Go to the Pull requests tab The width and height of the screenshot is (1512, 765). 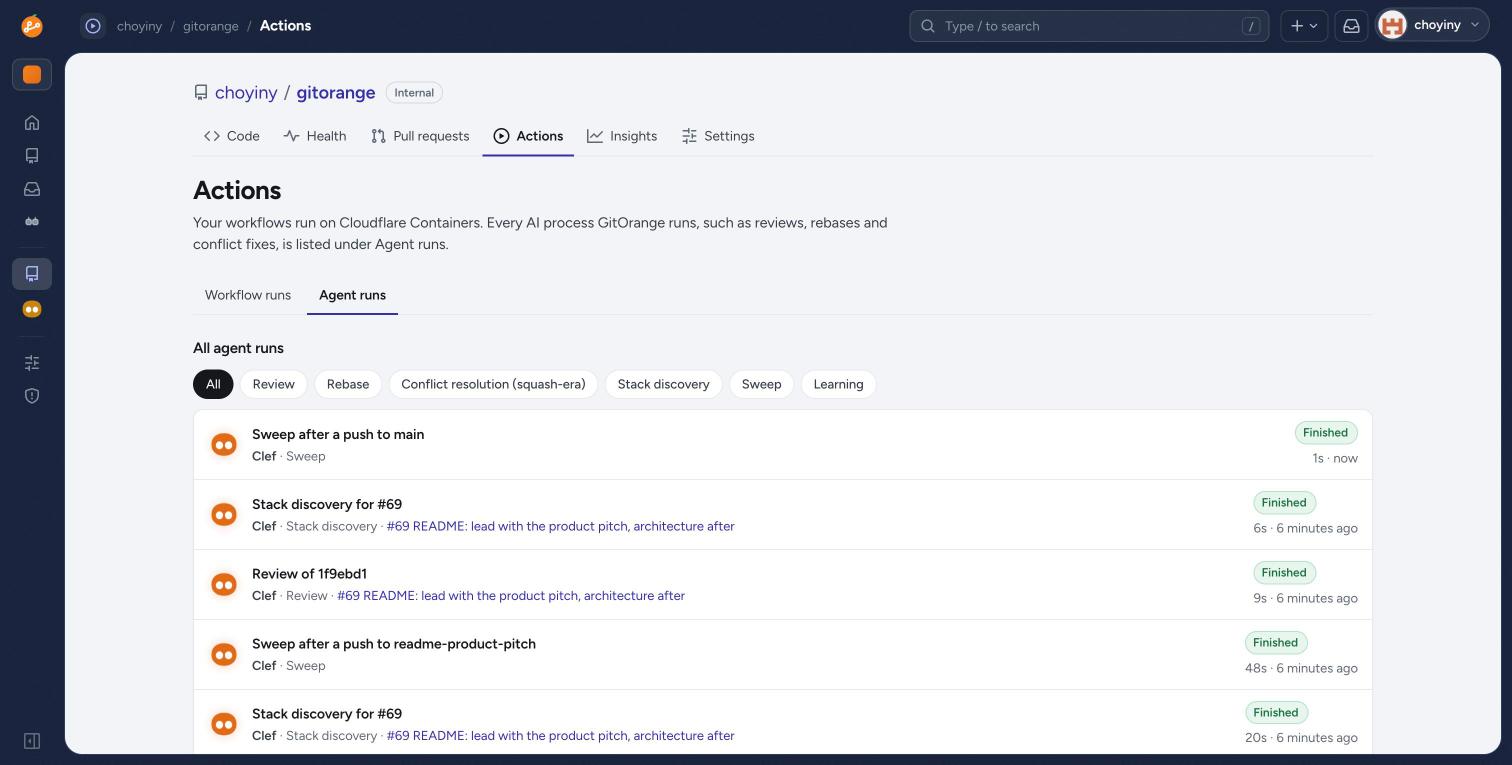[420, 136]
